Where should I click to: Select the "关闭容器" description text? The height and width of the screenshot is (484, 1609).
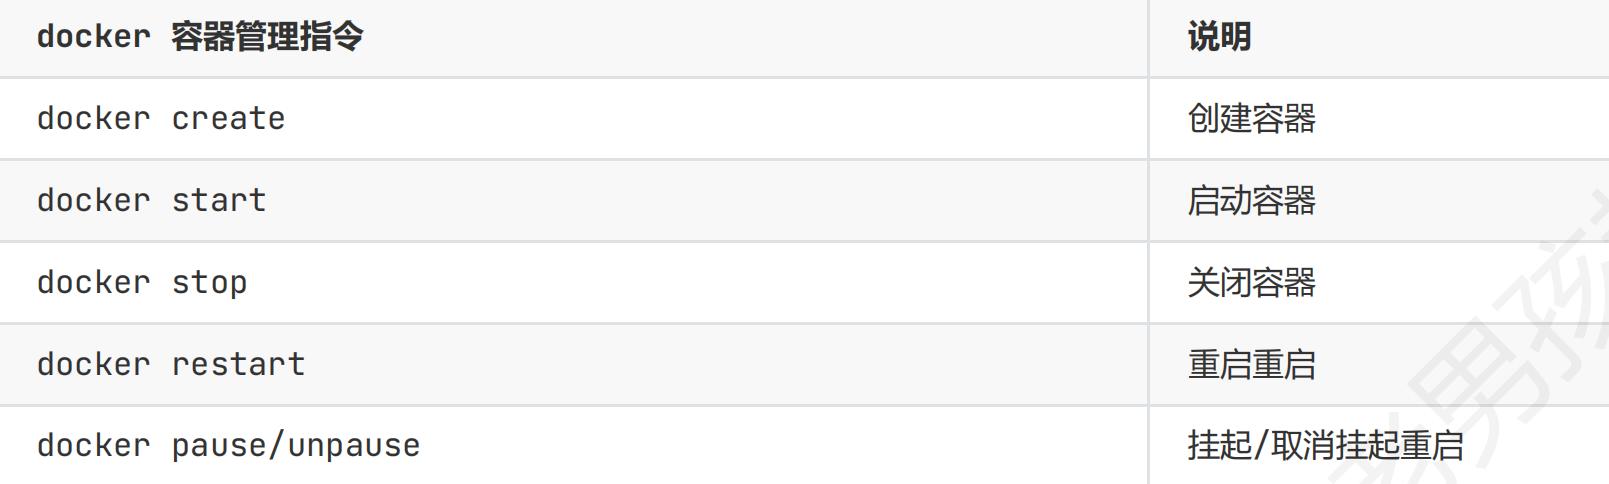(1251, 283)
